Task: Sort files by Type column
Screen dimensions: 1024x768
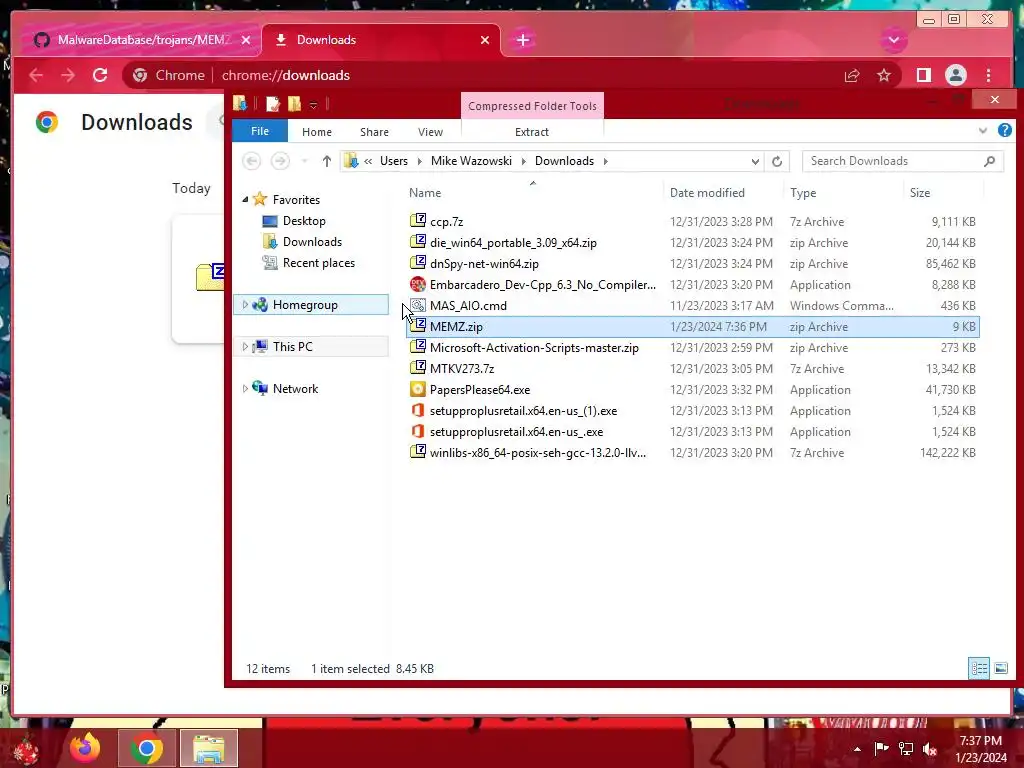Action: [x=803, y=193]
